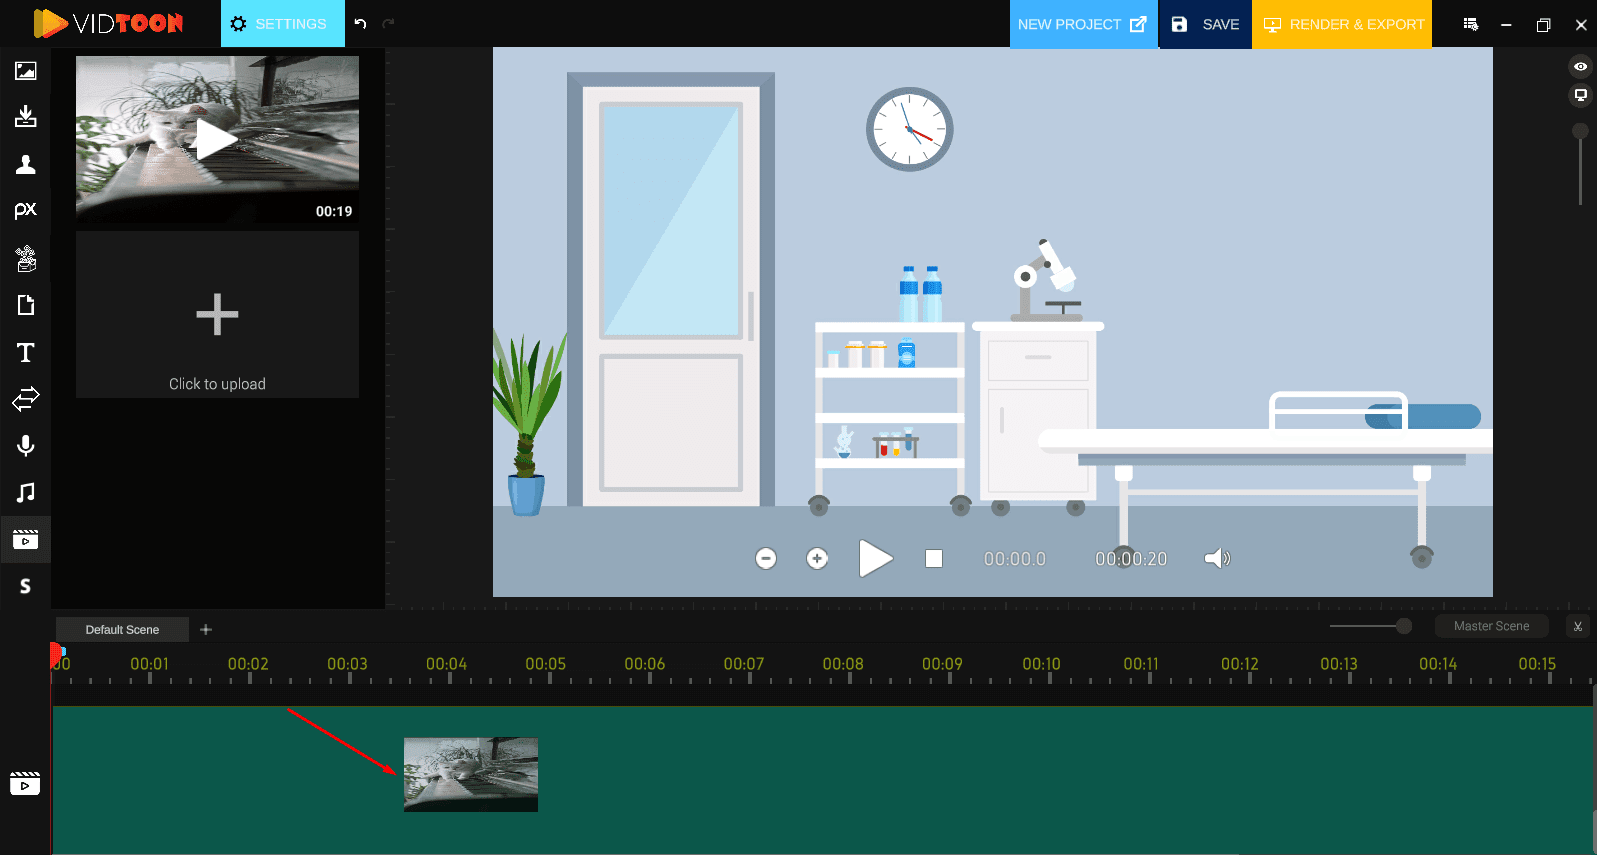Select the video clip on the timeline
This screenshot has width=1597, height=855.
pos(471,775)
